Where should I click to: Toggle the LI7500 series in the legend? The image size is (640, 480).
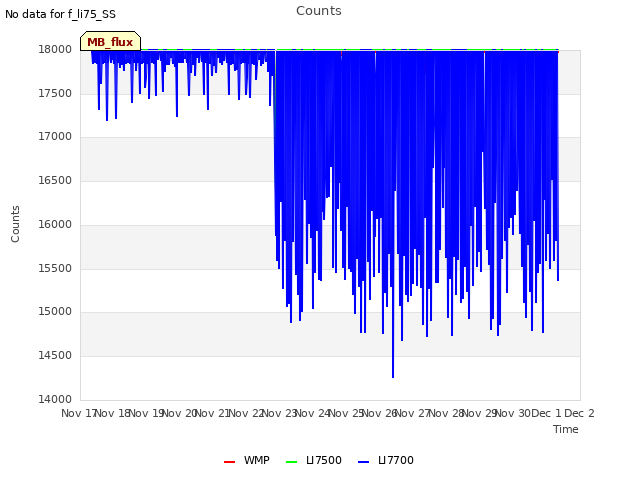coord(313,460)
